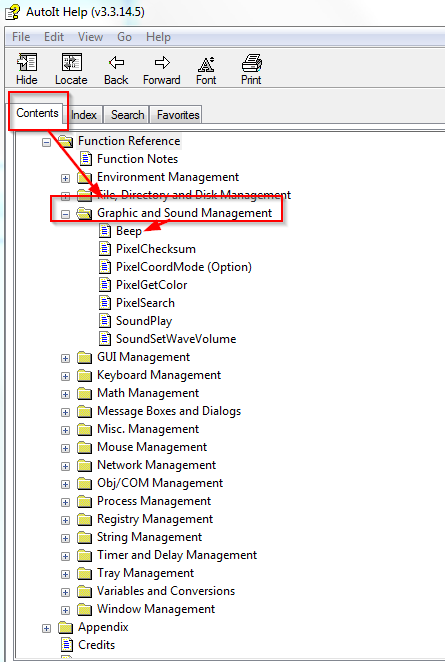Select the PixelGetColor topic text
Screen dimensions: 445x662
click(152, 285)
